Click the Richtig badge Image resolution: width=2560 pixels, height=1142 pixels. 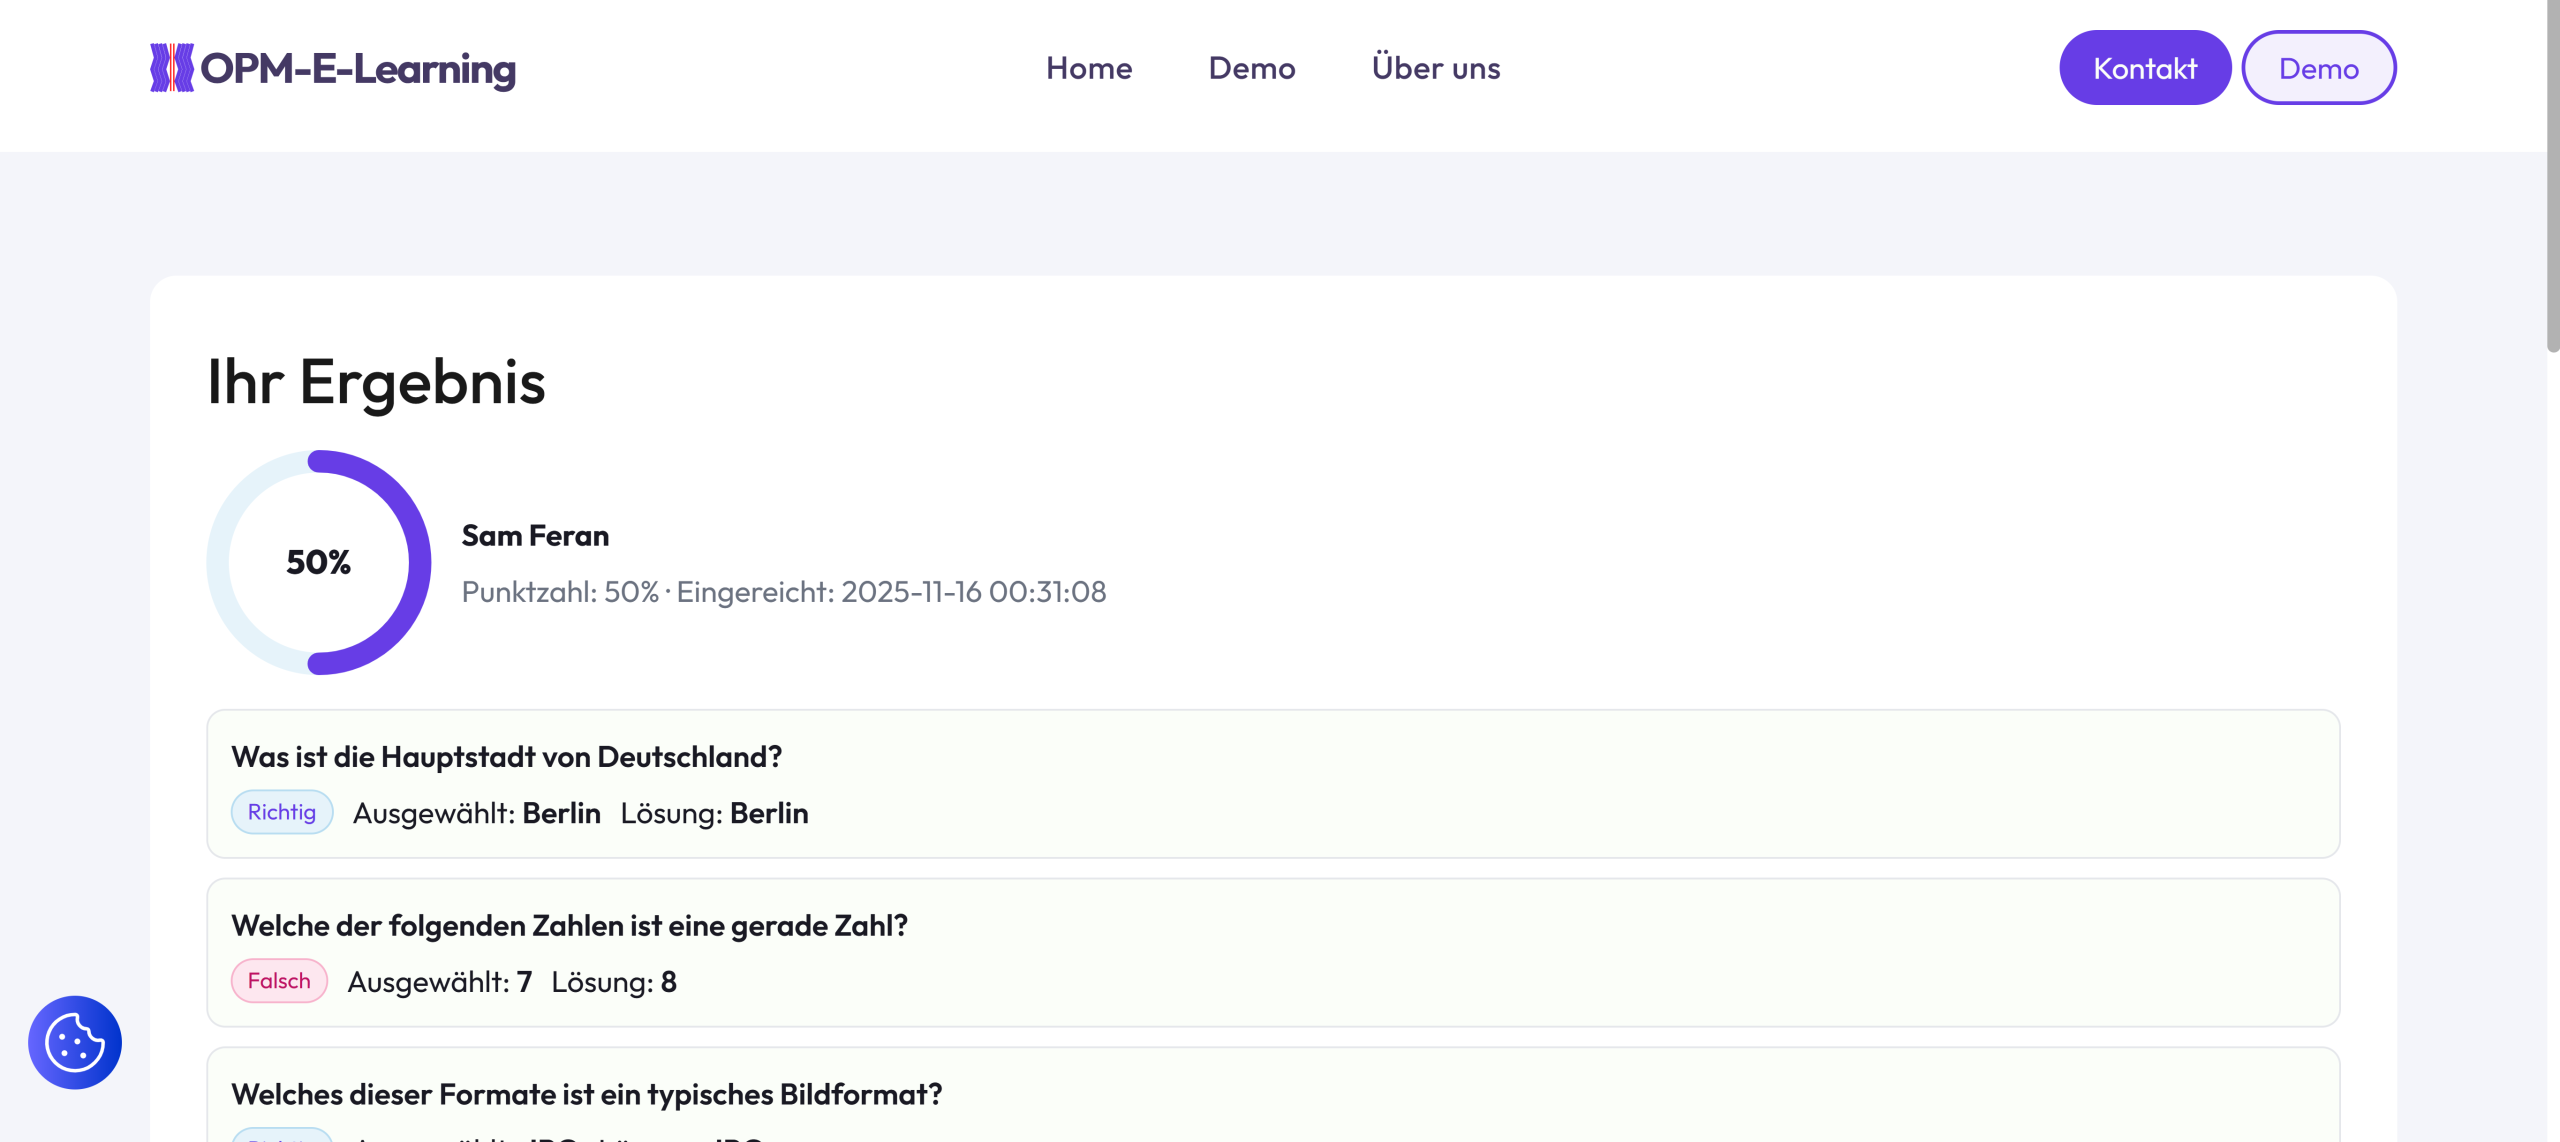pyautogui.click(x=282, y=812)
